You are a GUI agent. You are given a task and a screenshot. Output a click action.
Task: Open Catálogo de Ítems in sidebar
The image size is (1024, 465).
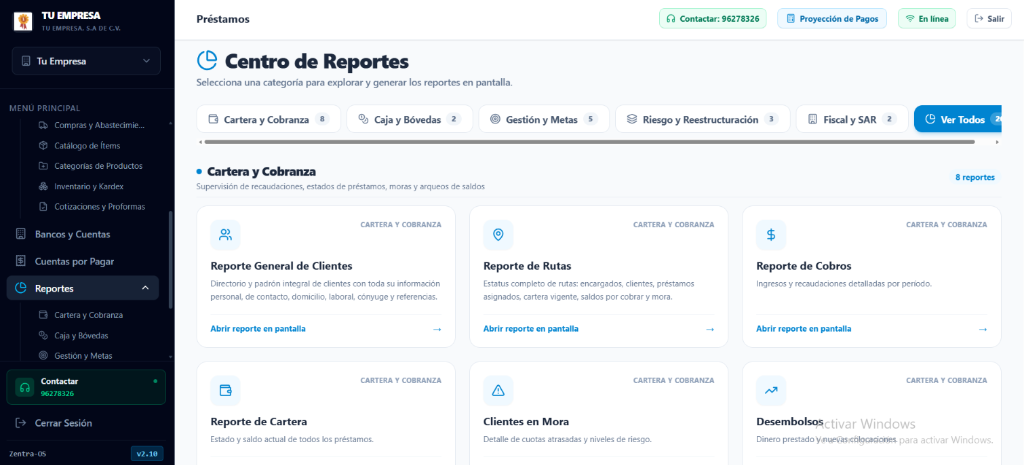coord(88,146)
